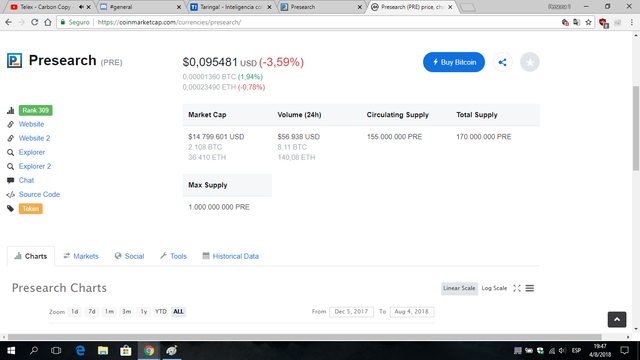This screenshot has height=360, width=640.
Task: Open the Explorer link
Action: coord(32,152)
